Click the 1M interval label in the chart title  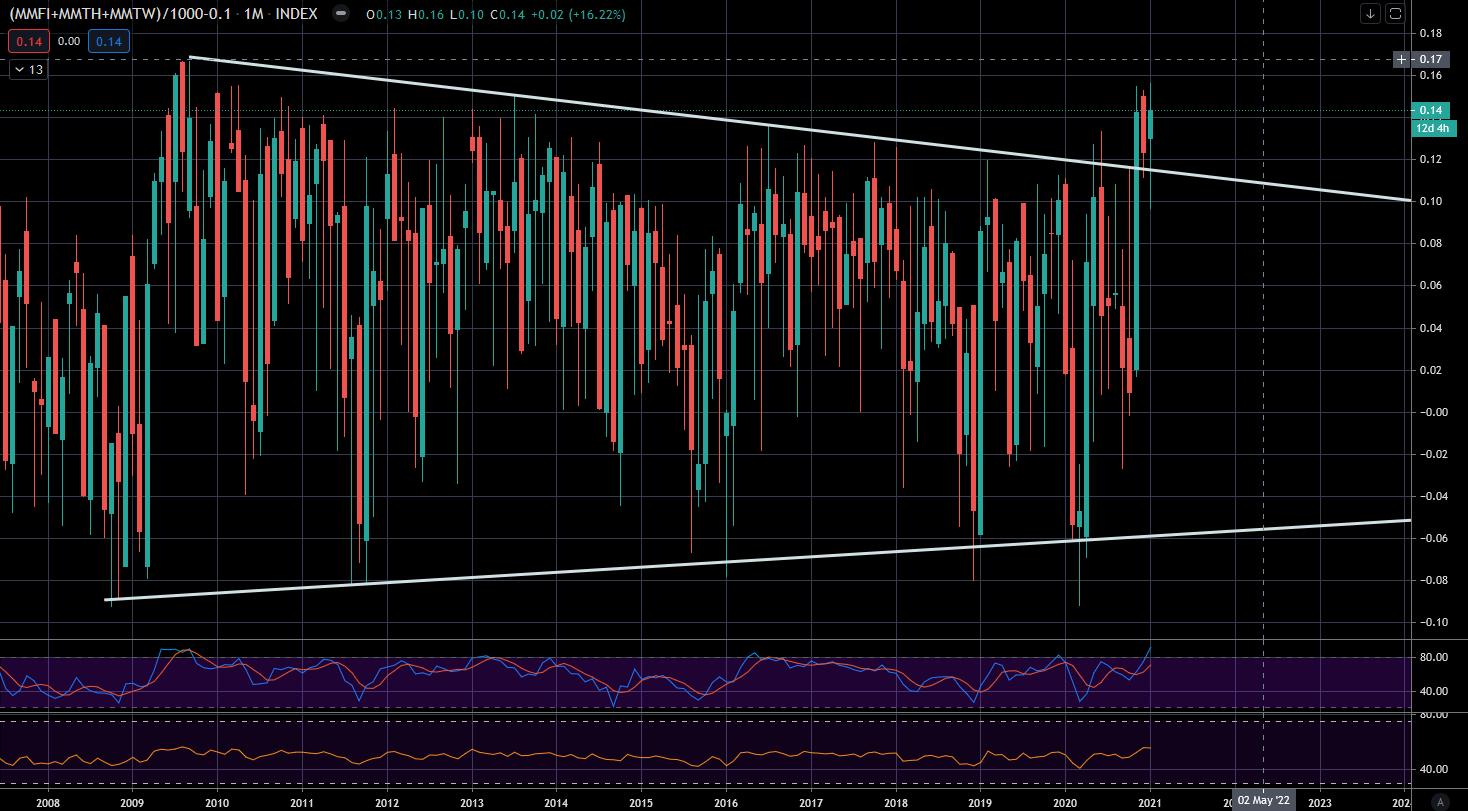(x=254, y=14)
